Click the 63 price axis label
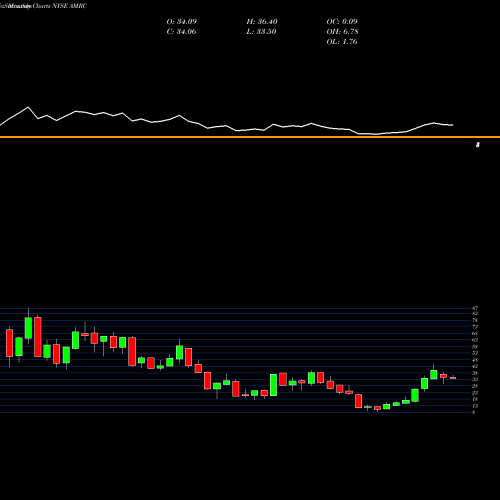This screenshot has height=500, width=500. (x=475, y=340)
